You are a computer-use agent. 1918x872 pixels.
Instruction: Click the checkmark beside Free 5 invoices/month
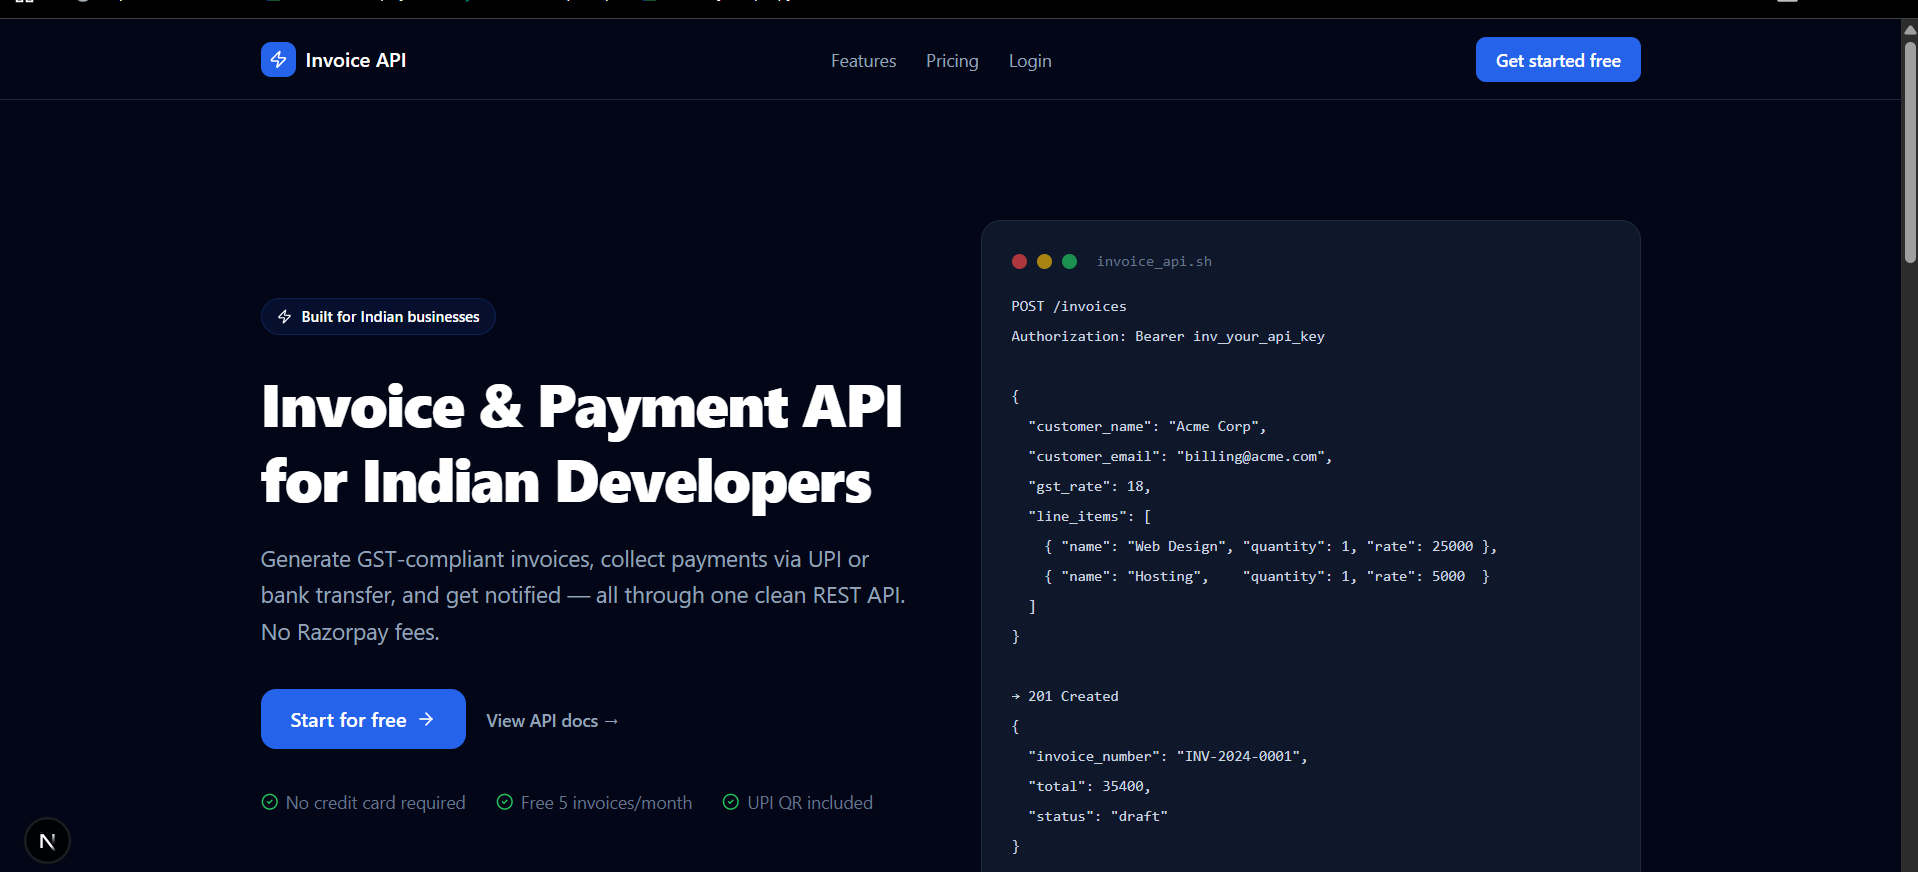[505, 802]
